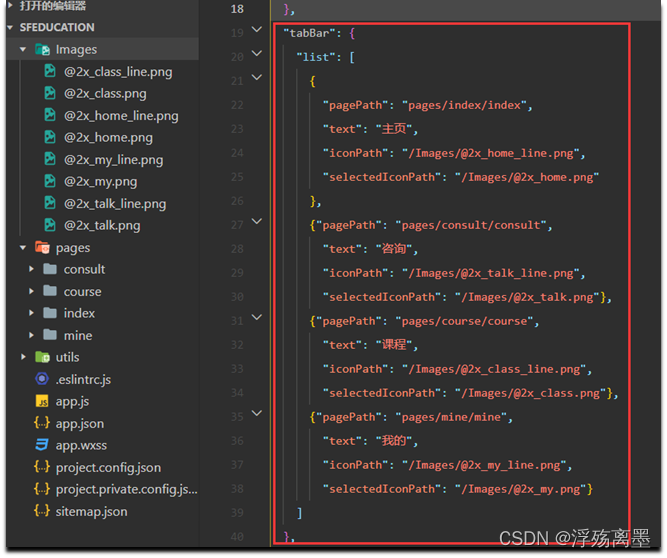Click the image icon beside @2x_my_line.png

click(x=50, y=159)
